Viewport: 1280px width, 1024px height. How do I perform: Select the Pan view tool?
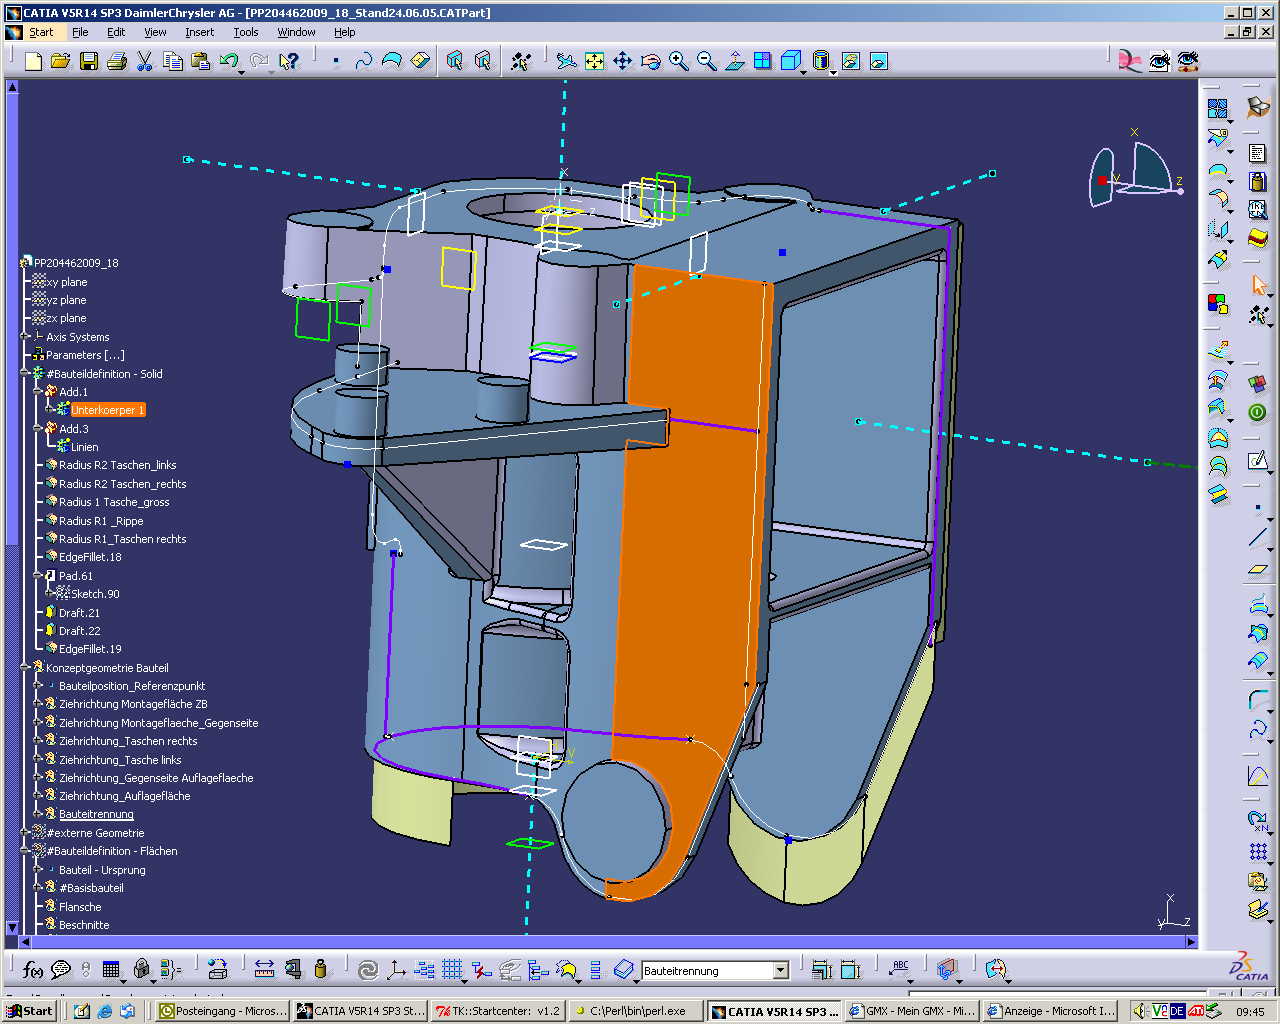(x=622, y=62)
